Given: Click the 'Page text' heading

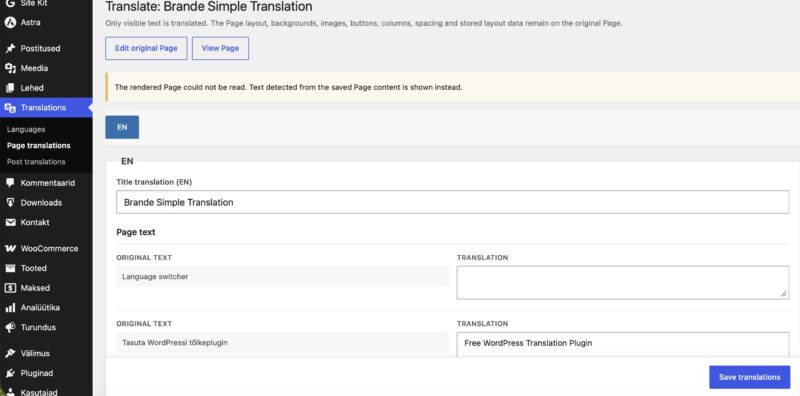Looking at the screenshot, I should pyautogui.click(x=136, y=232).
